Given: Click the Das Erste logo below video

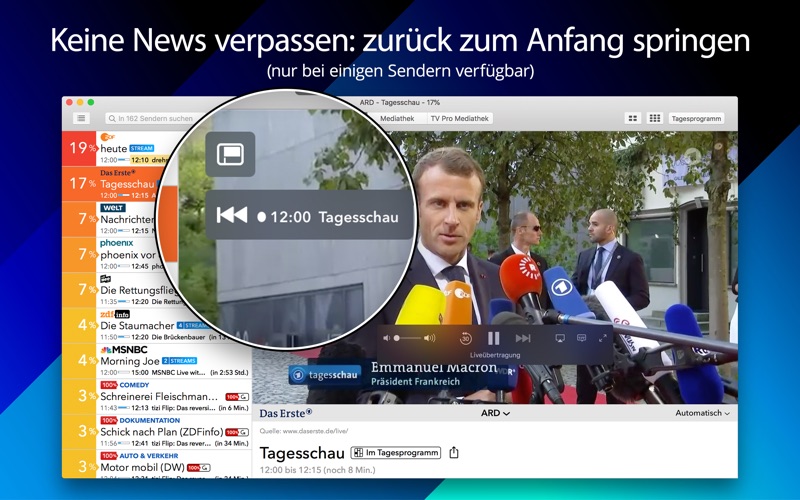Looking at the screenshot, I should 285,413.
